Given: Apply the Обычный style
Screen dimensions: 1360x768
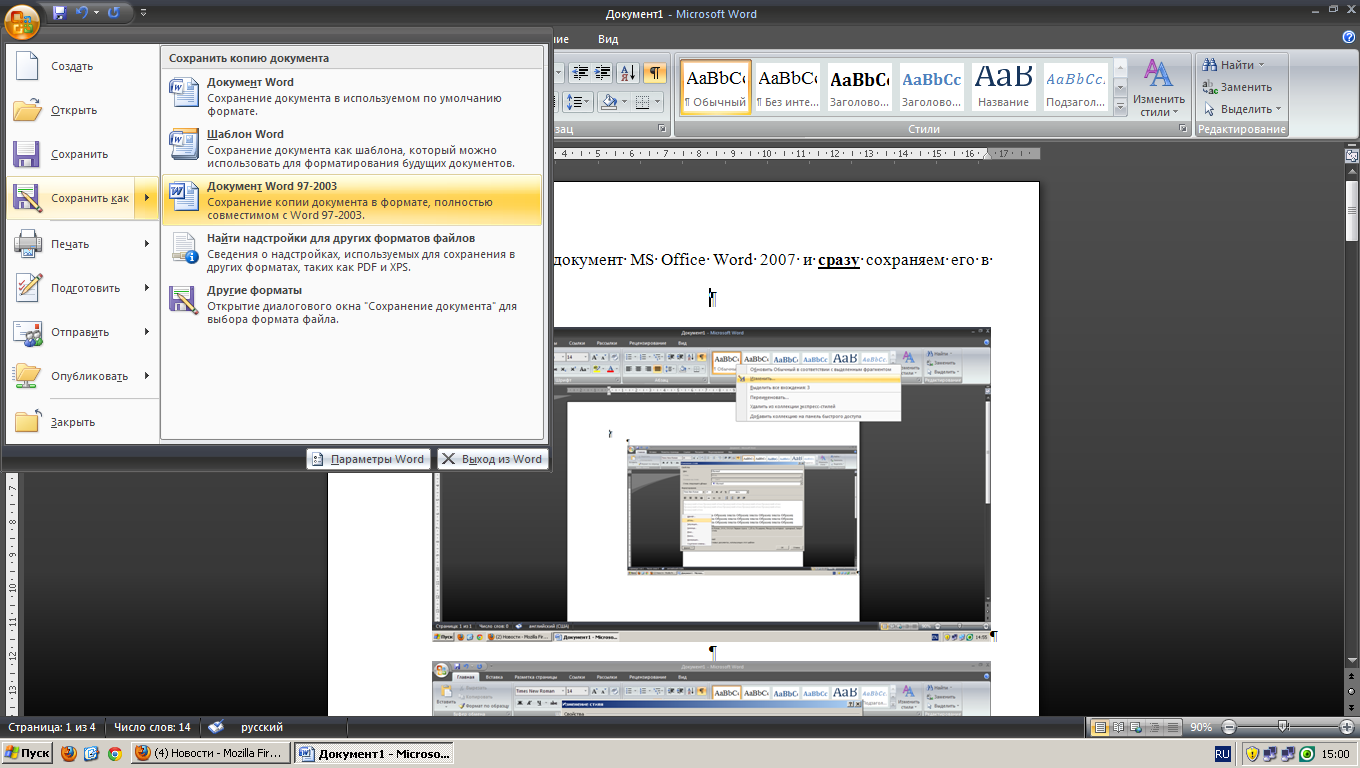Looking at the screenshot, I should click(x=715, y=87).
